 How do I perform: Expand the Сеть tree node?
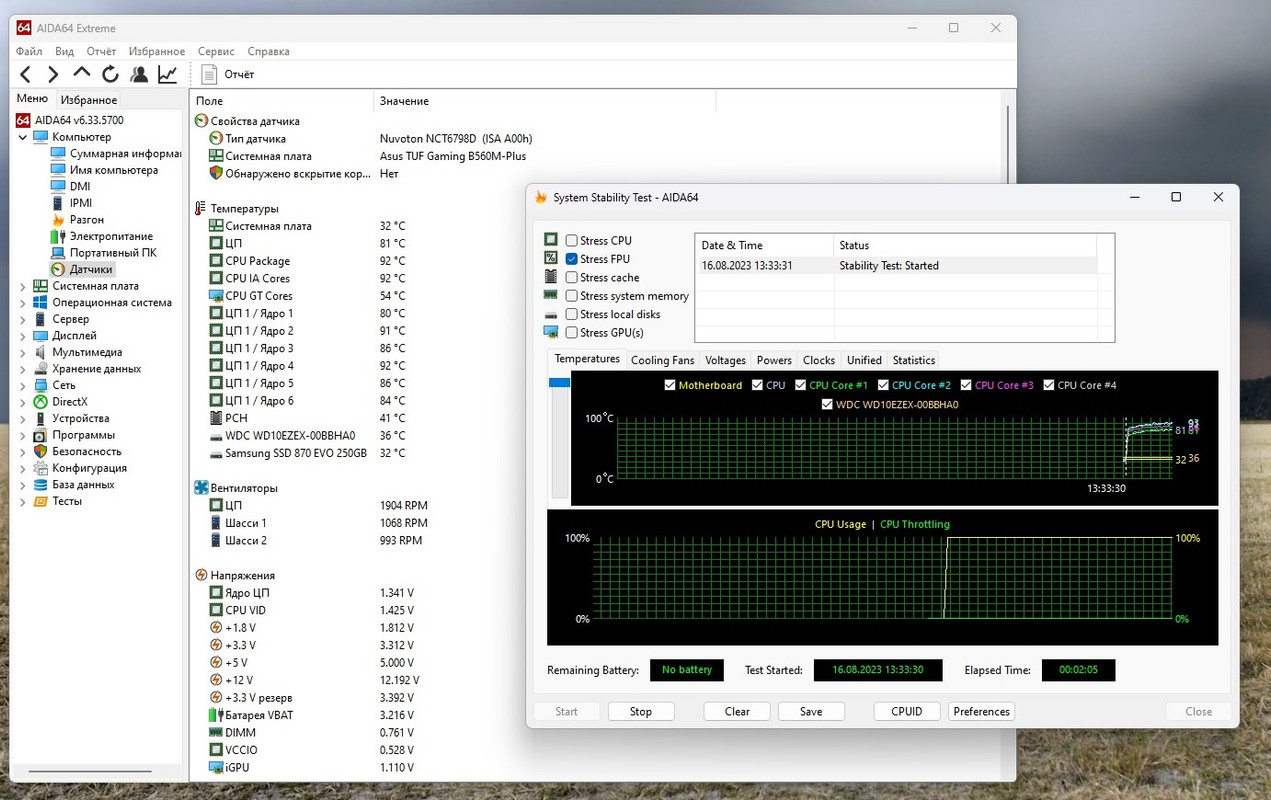coord(23,385)
